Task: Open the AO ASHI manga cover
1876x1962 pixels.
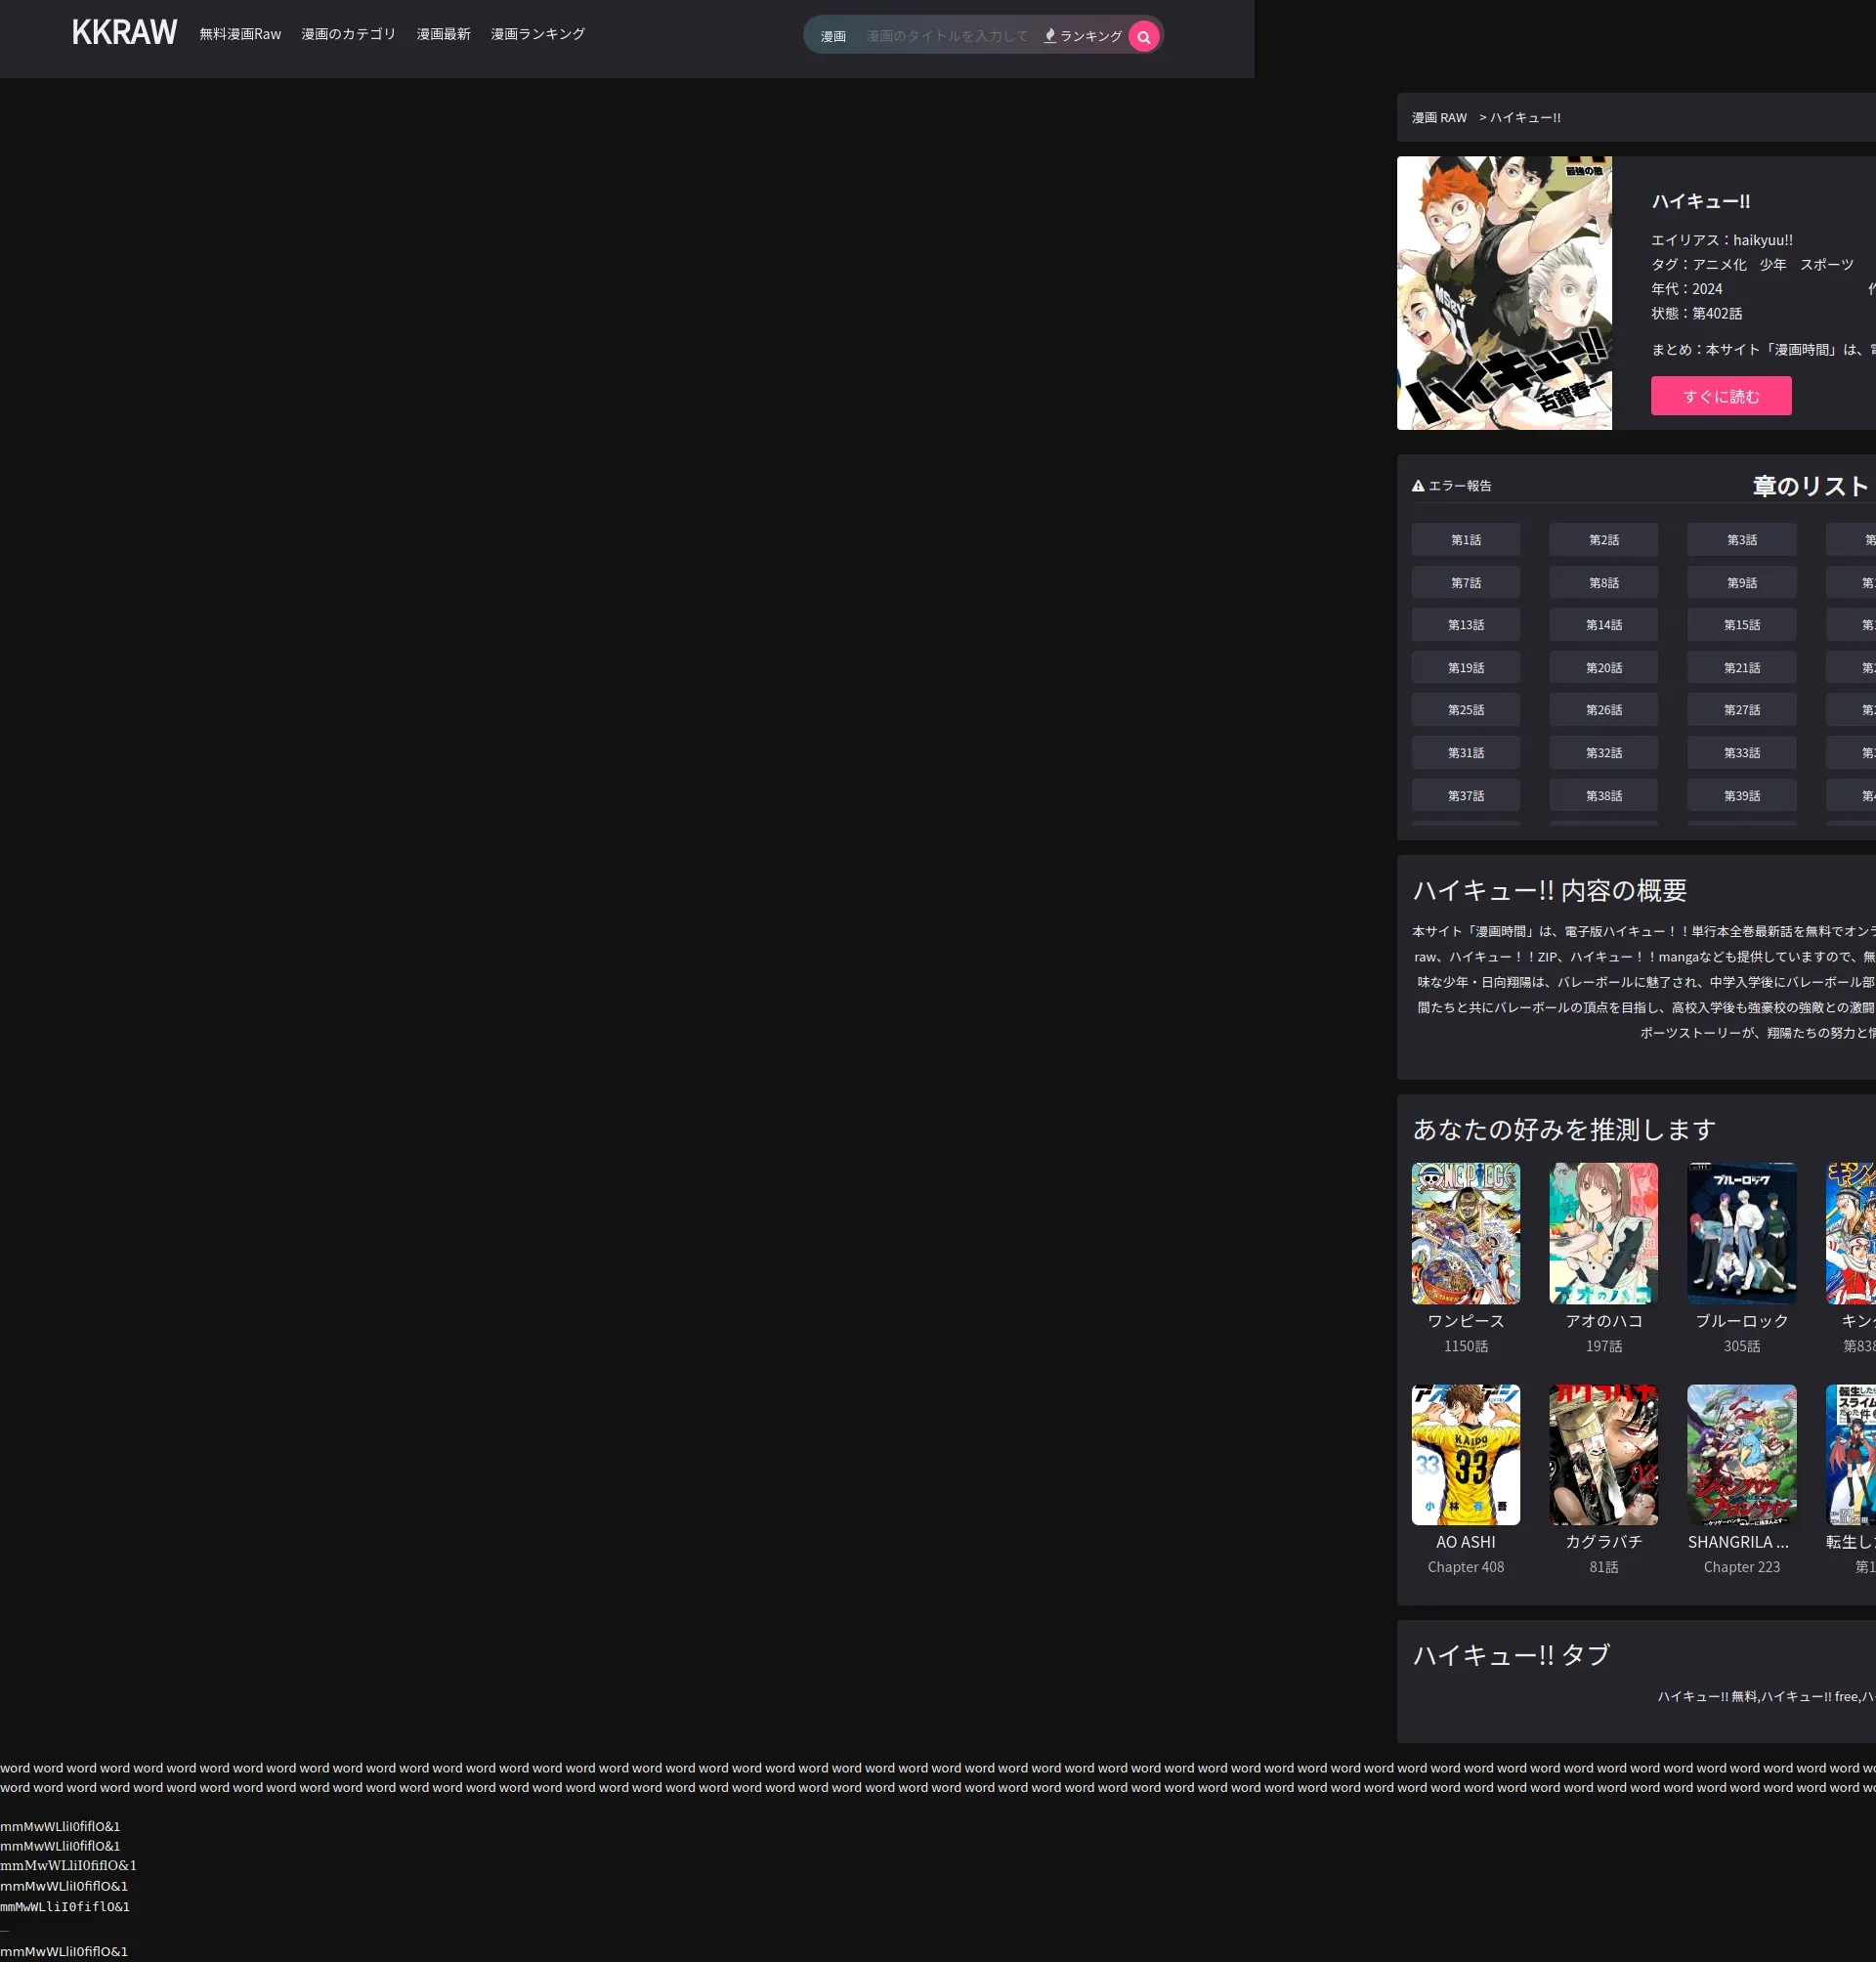Action: 1465,1454
